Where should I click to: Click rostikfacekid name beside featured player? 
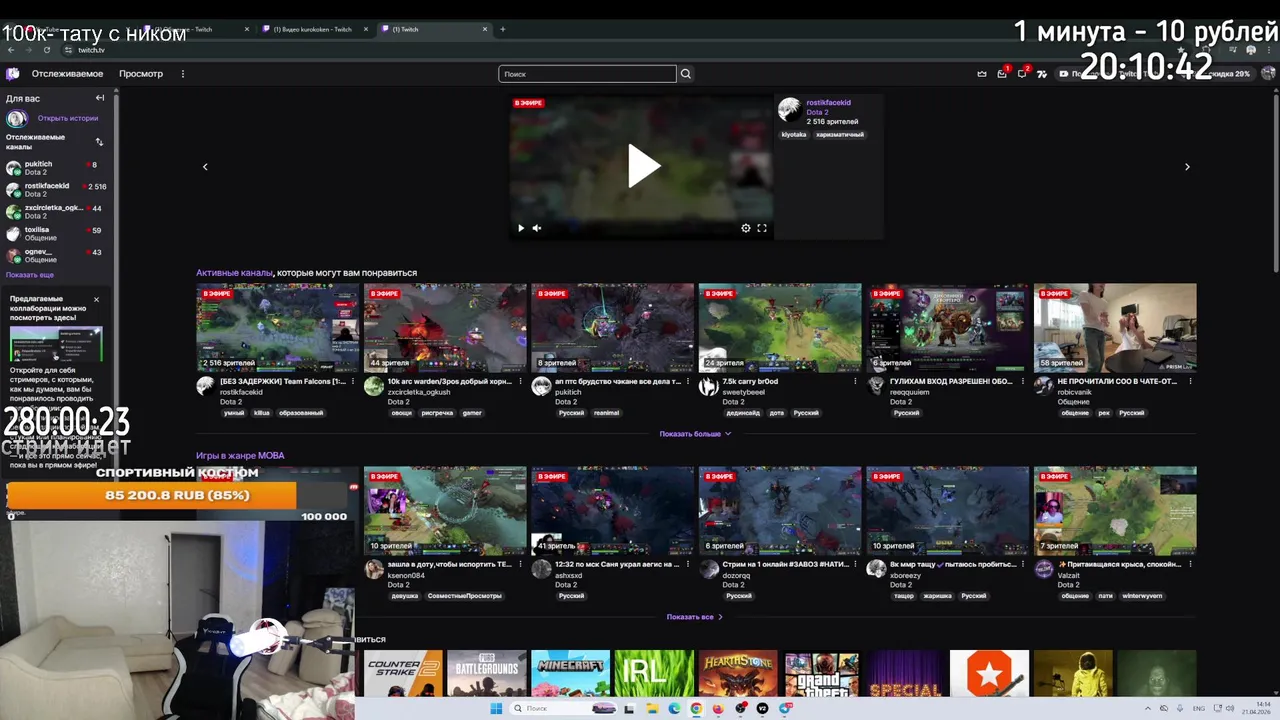click(829, 102)
